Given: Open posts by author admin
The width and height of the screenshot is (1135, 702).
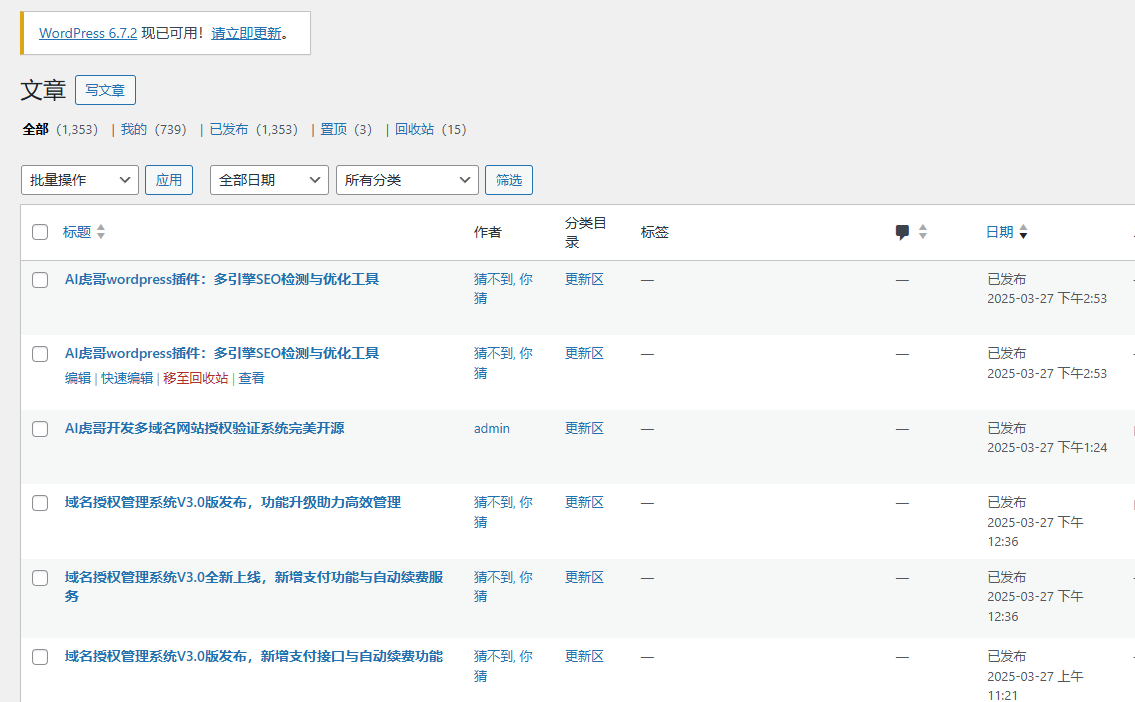Looking at the screenshot, I should tap(491, 428).
